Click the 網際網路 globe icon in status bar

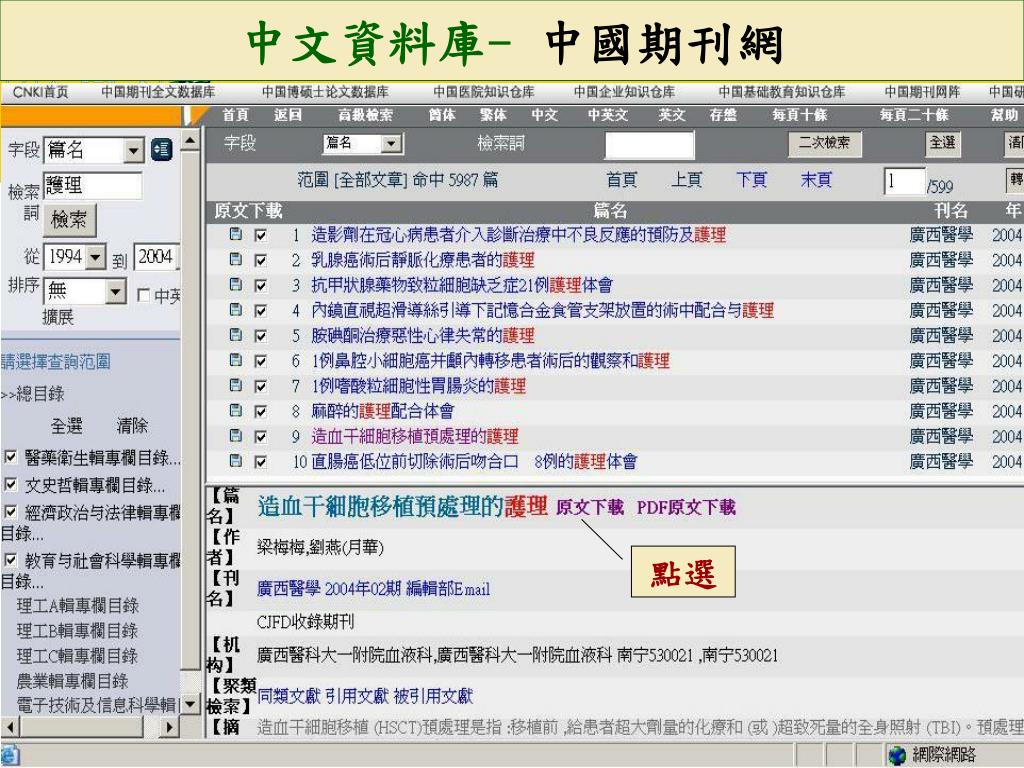pyautogui.click(x=897, y=755)
